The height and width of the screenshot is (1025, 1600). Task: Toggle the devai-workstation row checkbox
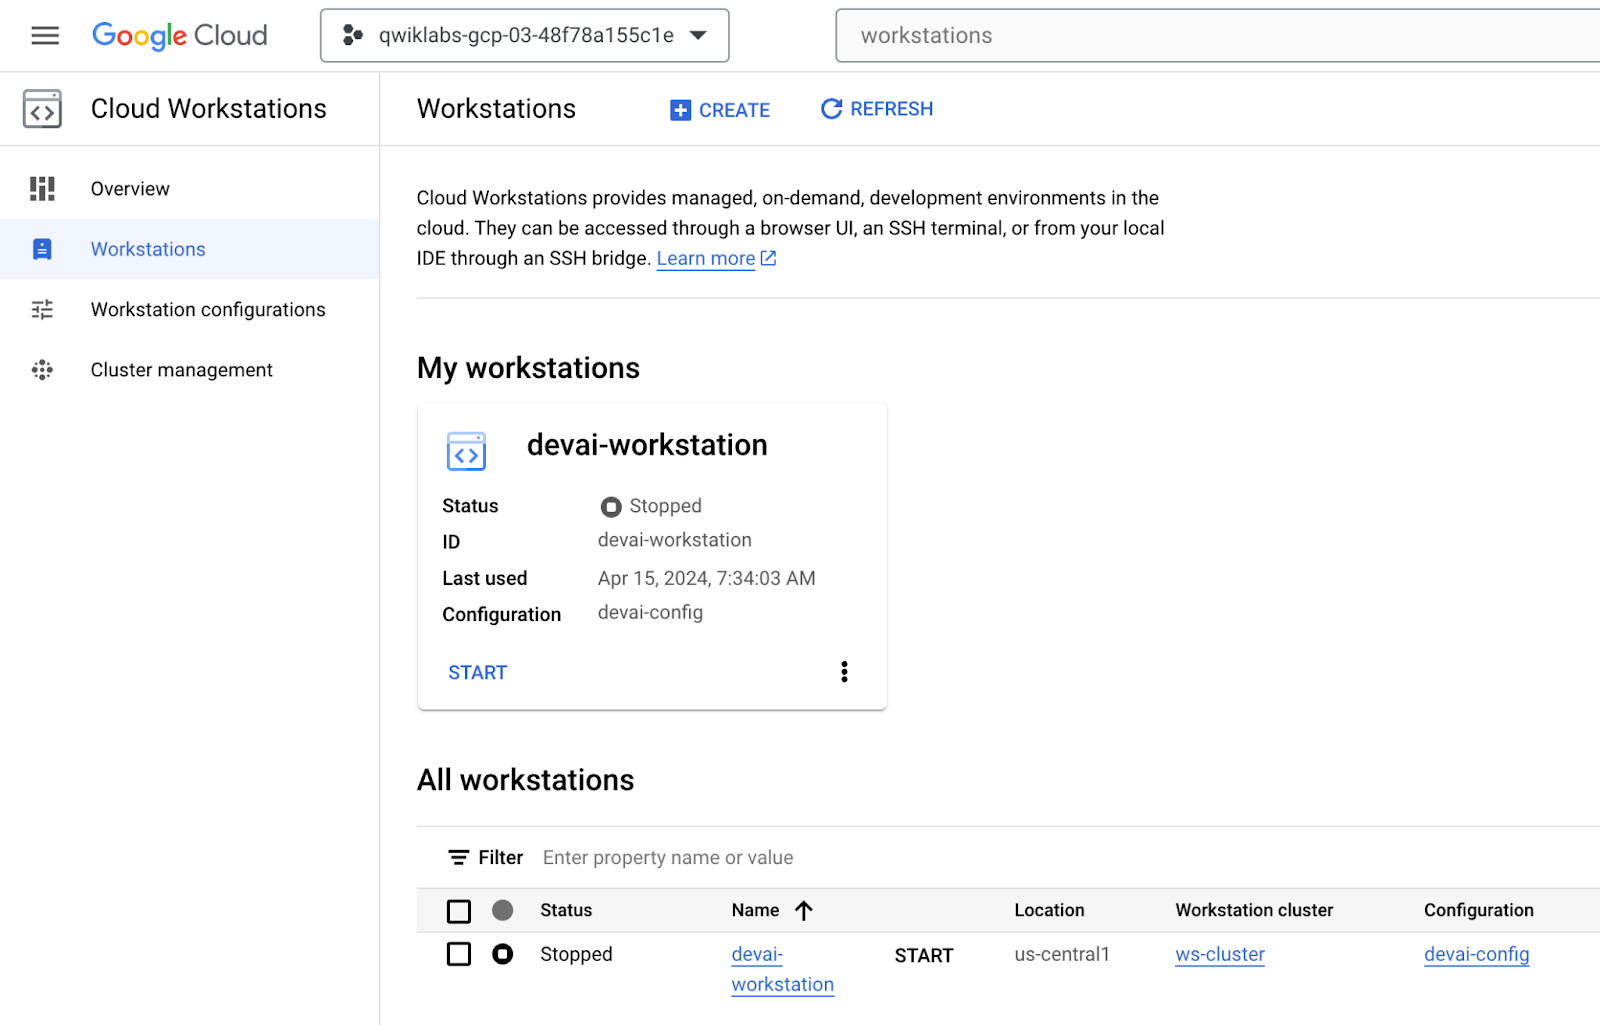459,954
